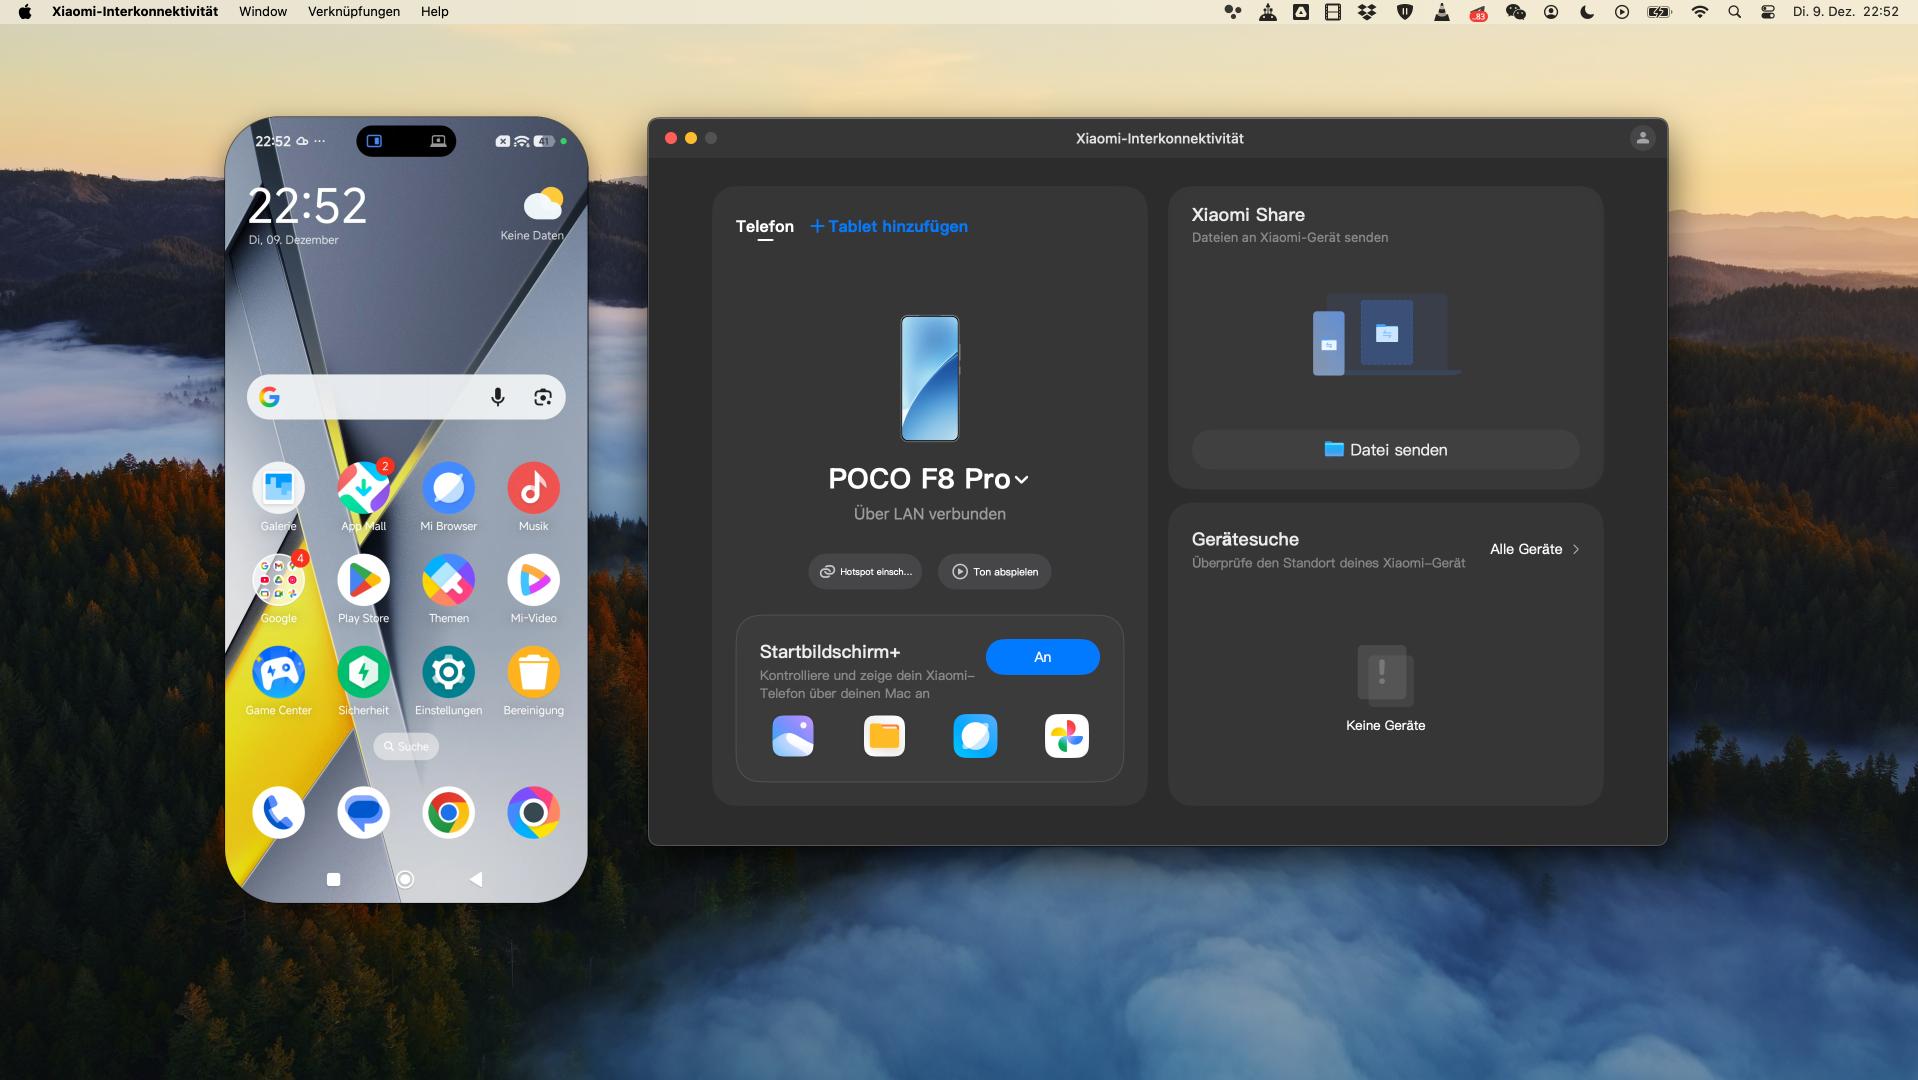The width and height of the screenshot is (1918, 1080).
Task: Click the Datei senden button
Action: coord(1385,450)
